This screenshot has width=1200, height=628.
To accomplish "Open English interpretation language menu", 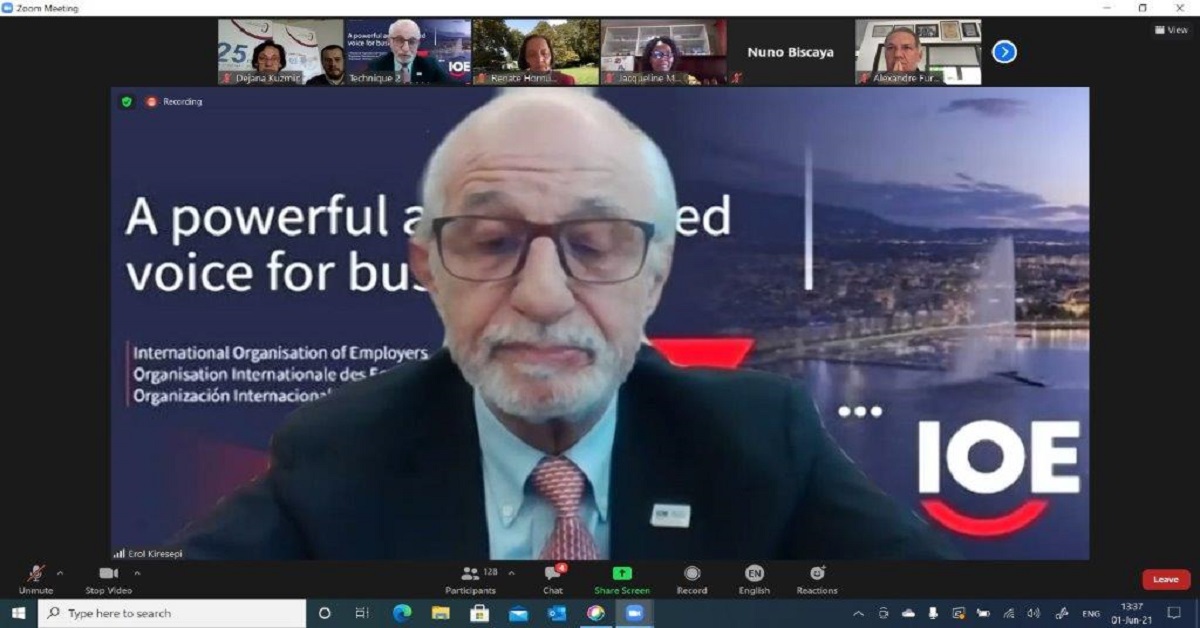I will (x=754, y=579).
